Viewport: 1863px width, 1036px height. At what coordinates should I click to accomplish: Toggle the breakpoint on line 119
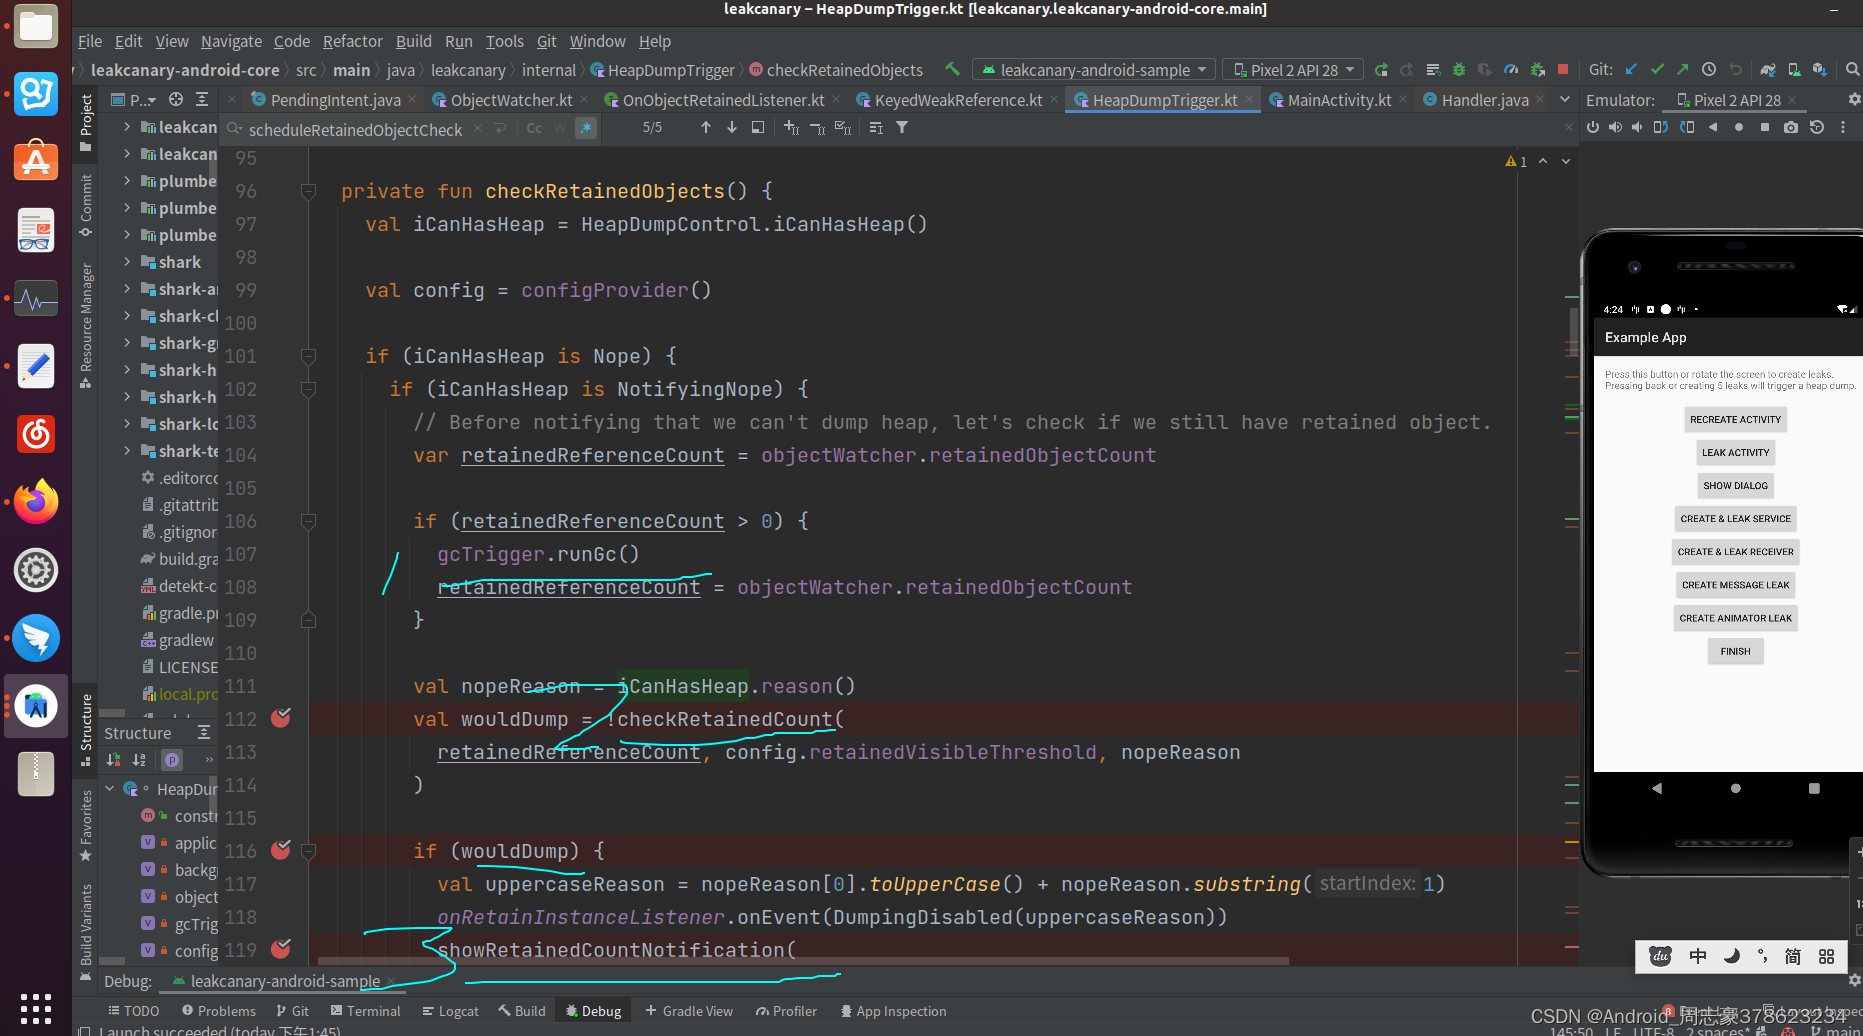coord(281,948)
